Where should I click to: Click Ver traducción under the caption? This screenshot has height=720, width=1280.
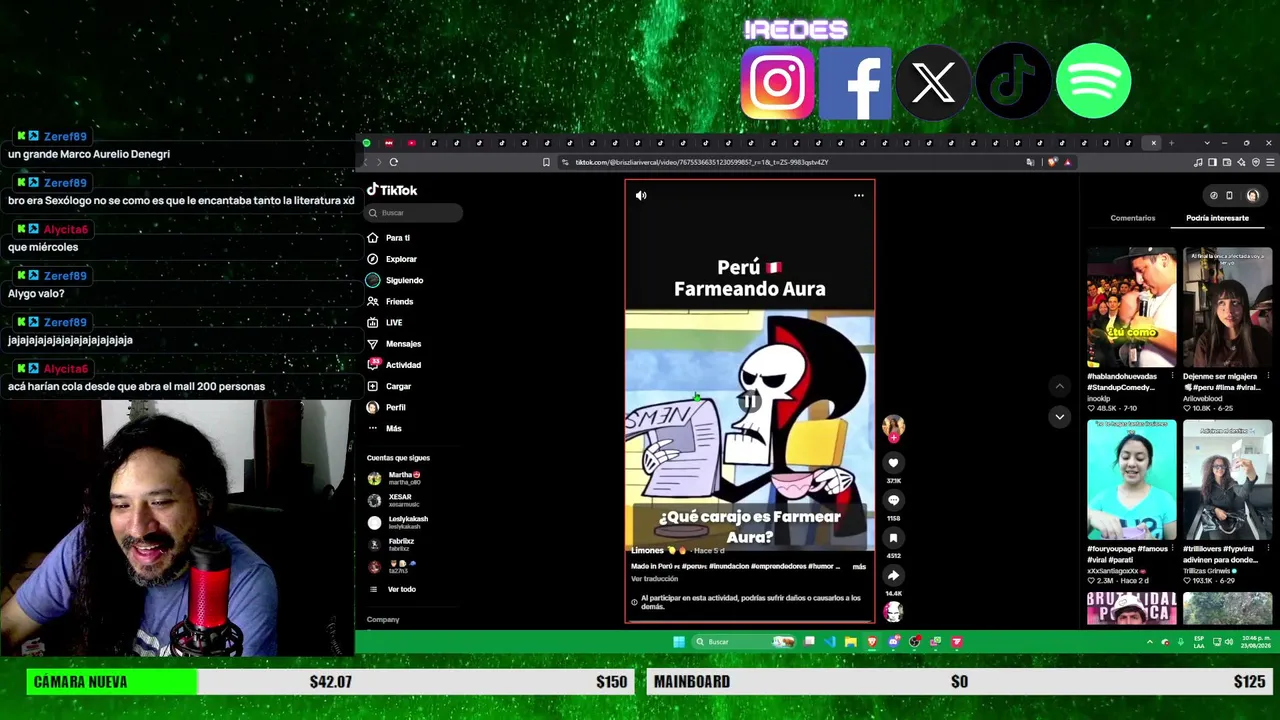coord(654,579)
